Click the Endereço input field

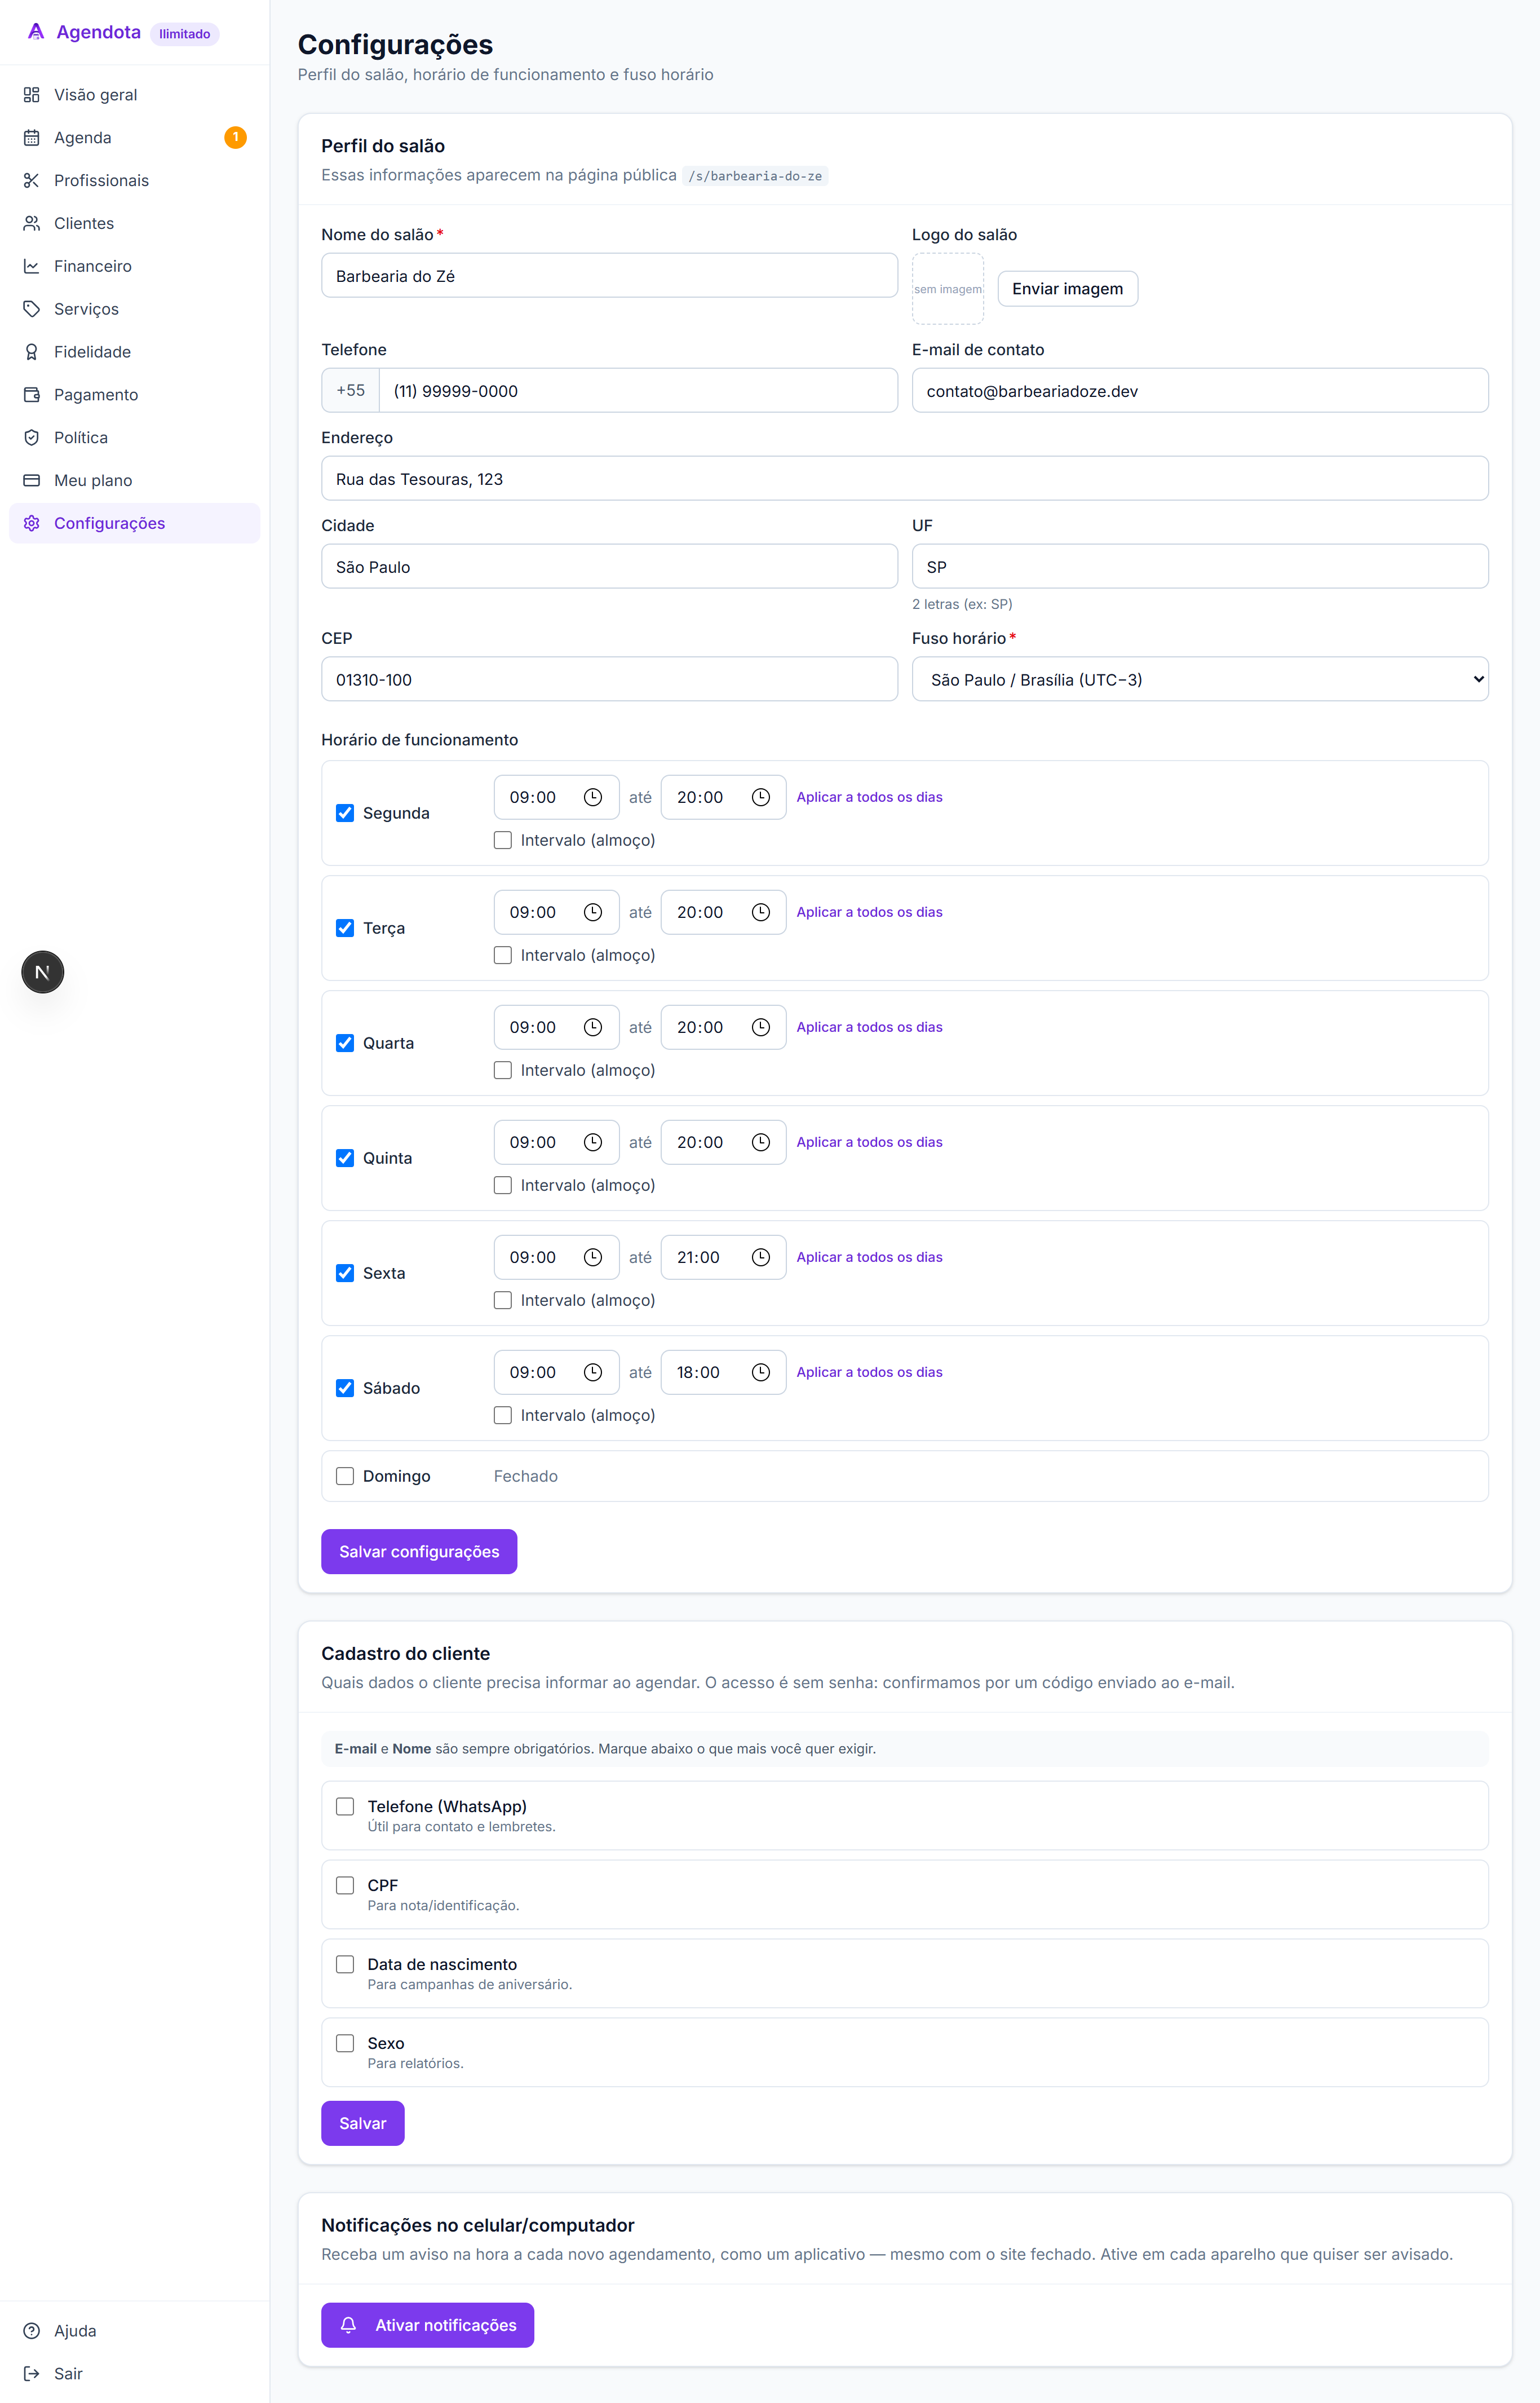tap(904, 479)
